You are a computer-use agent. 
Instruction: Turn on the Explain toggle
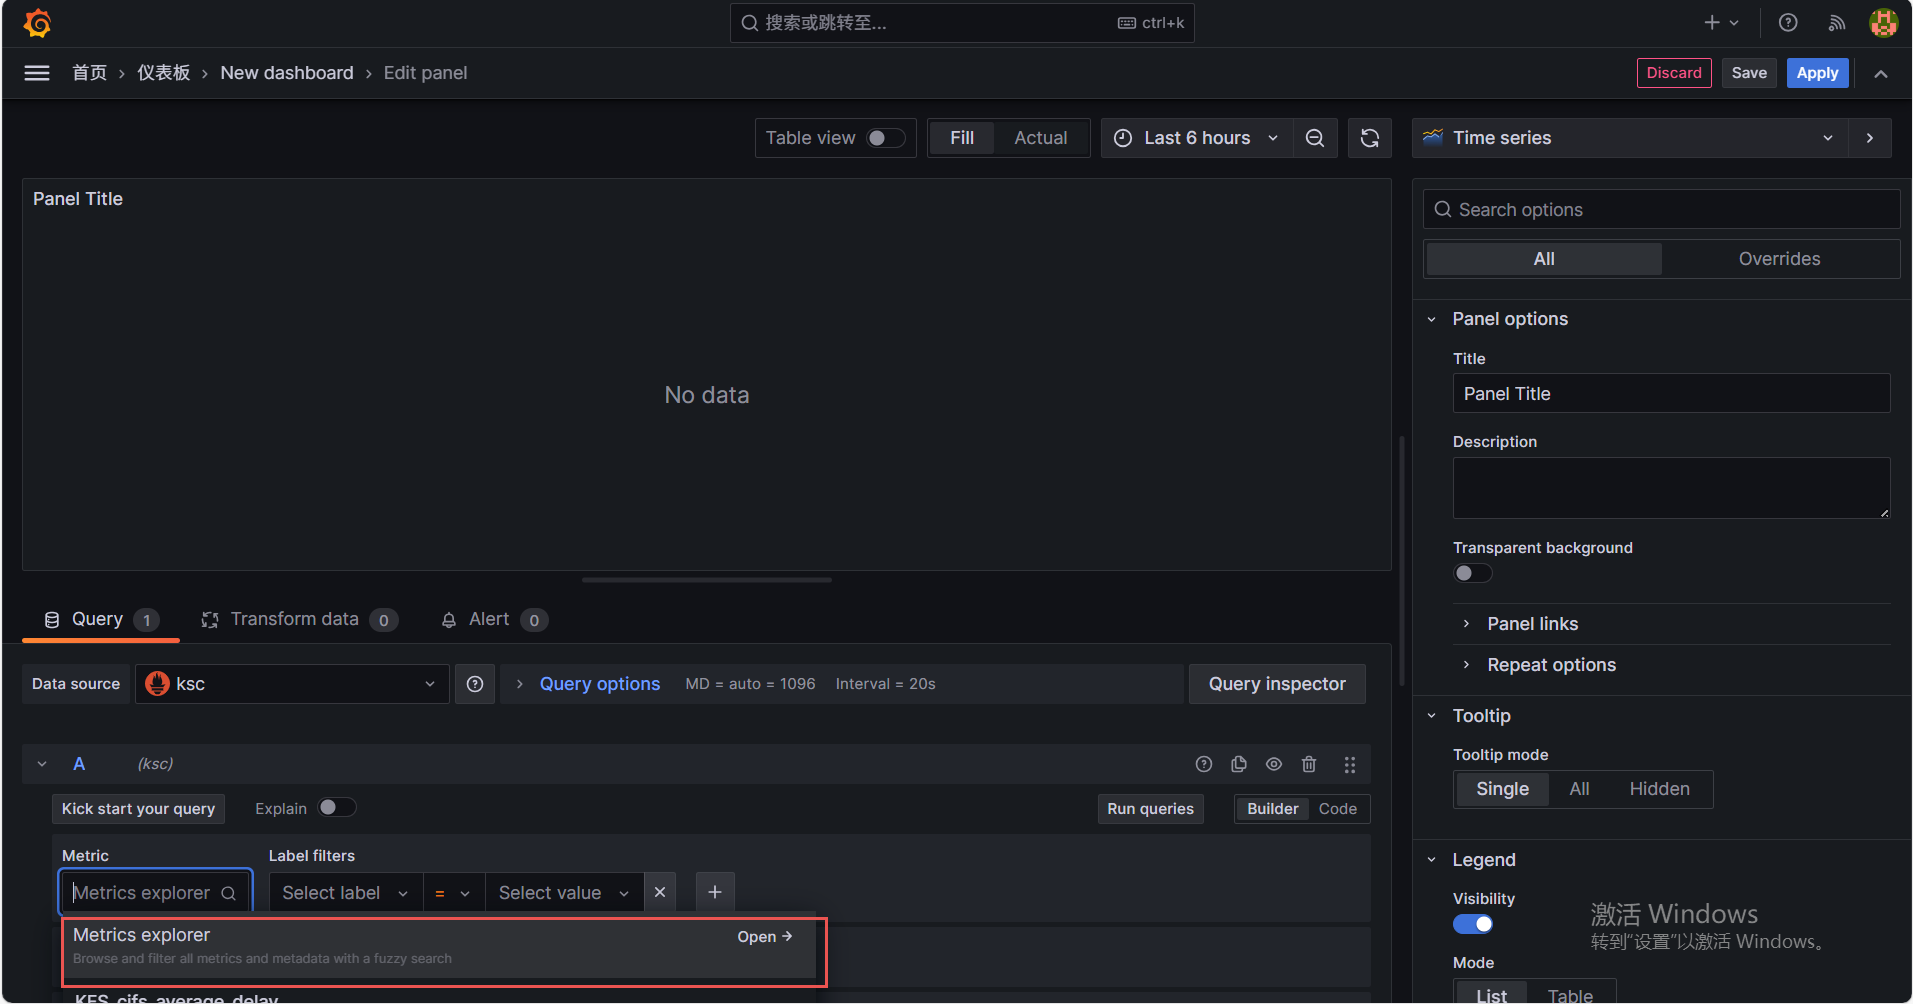click(x=336, y=808)
